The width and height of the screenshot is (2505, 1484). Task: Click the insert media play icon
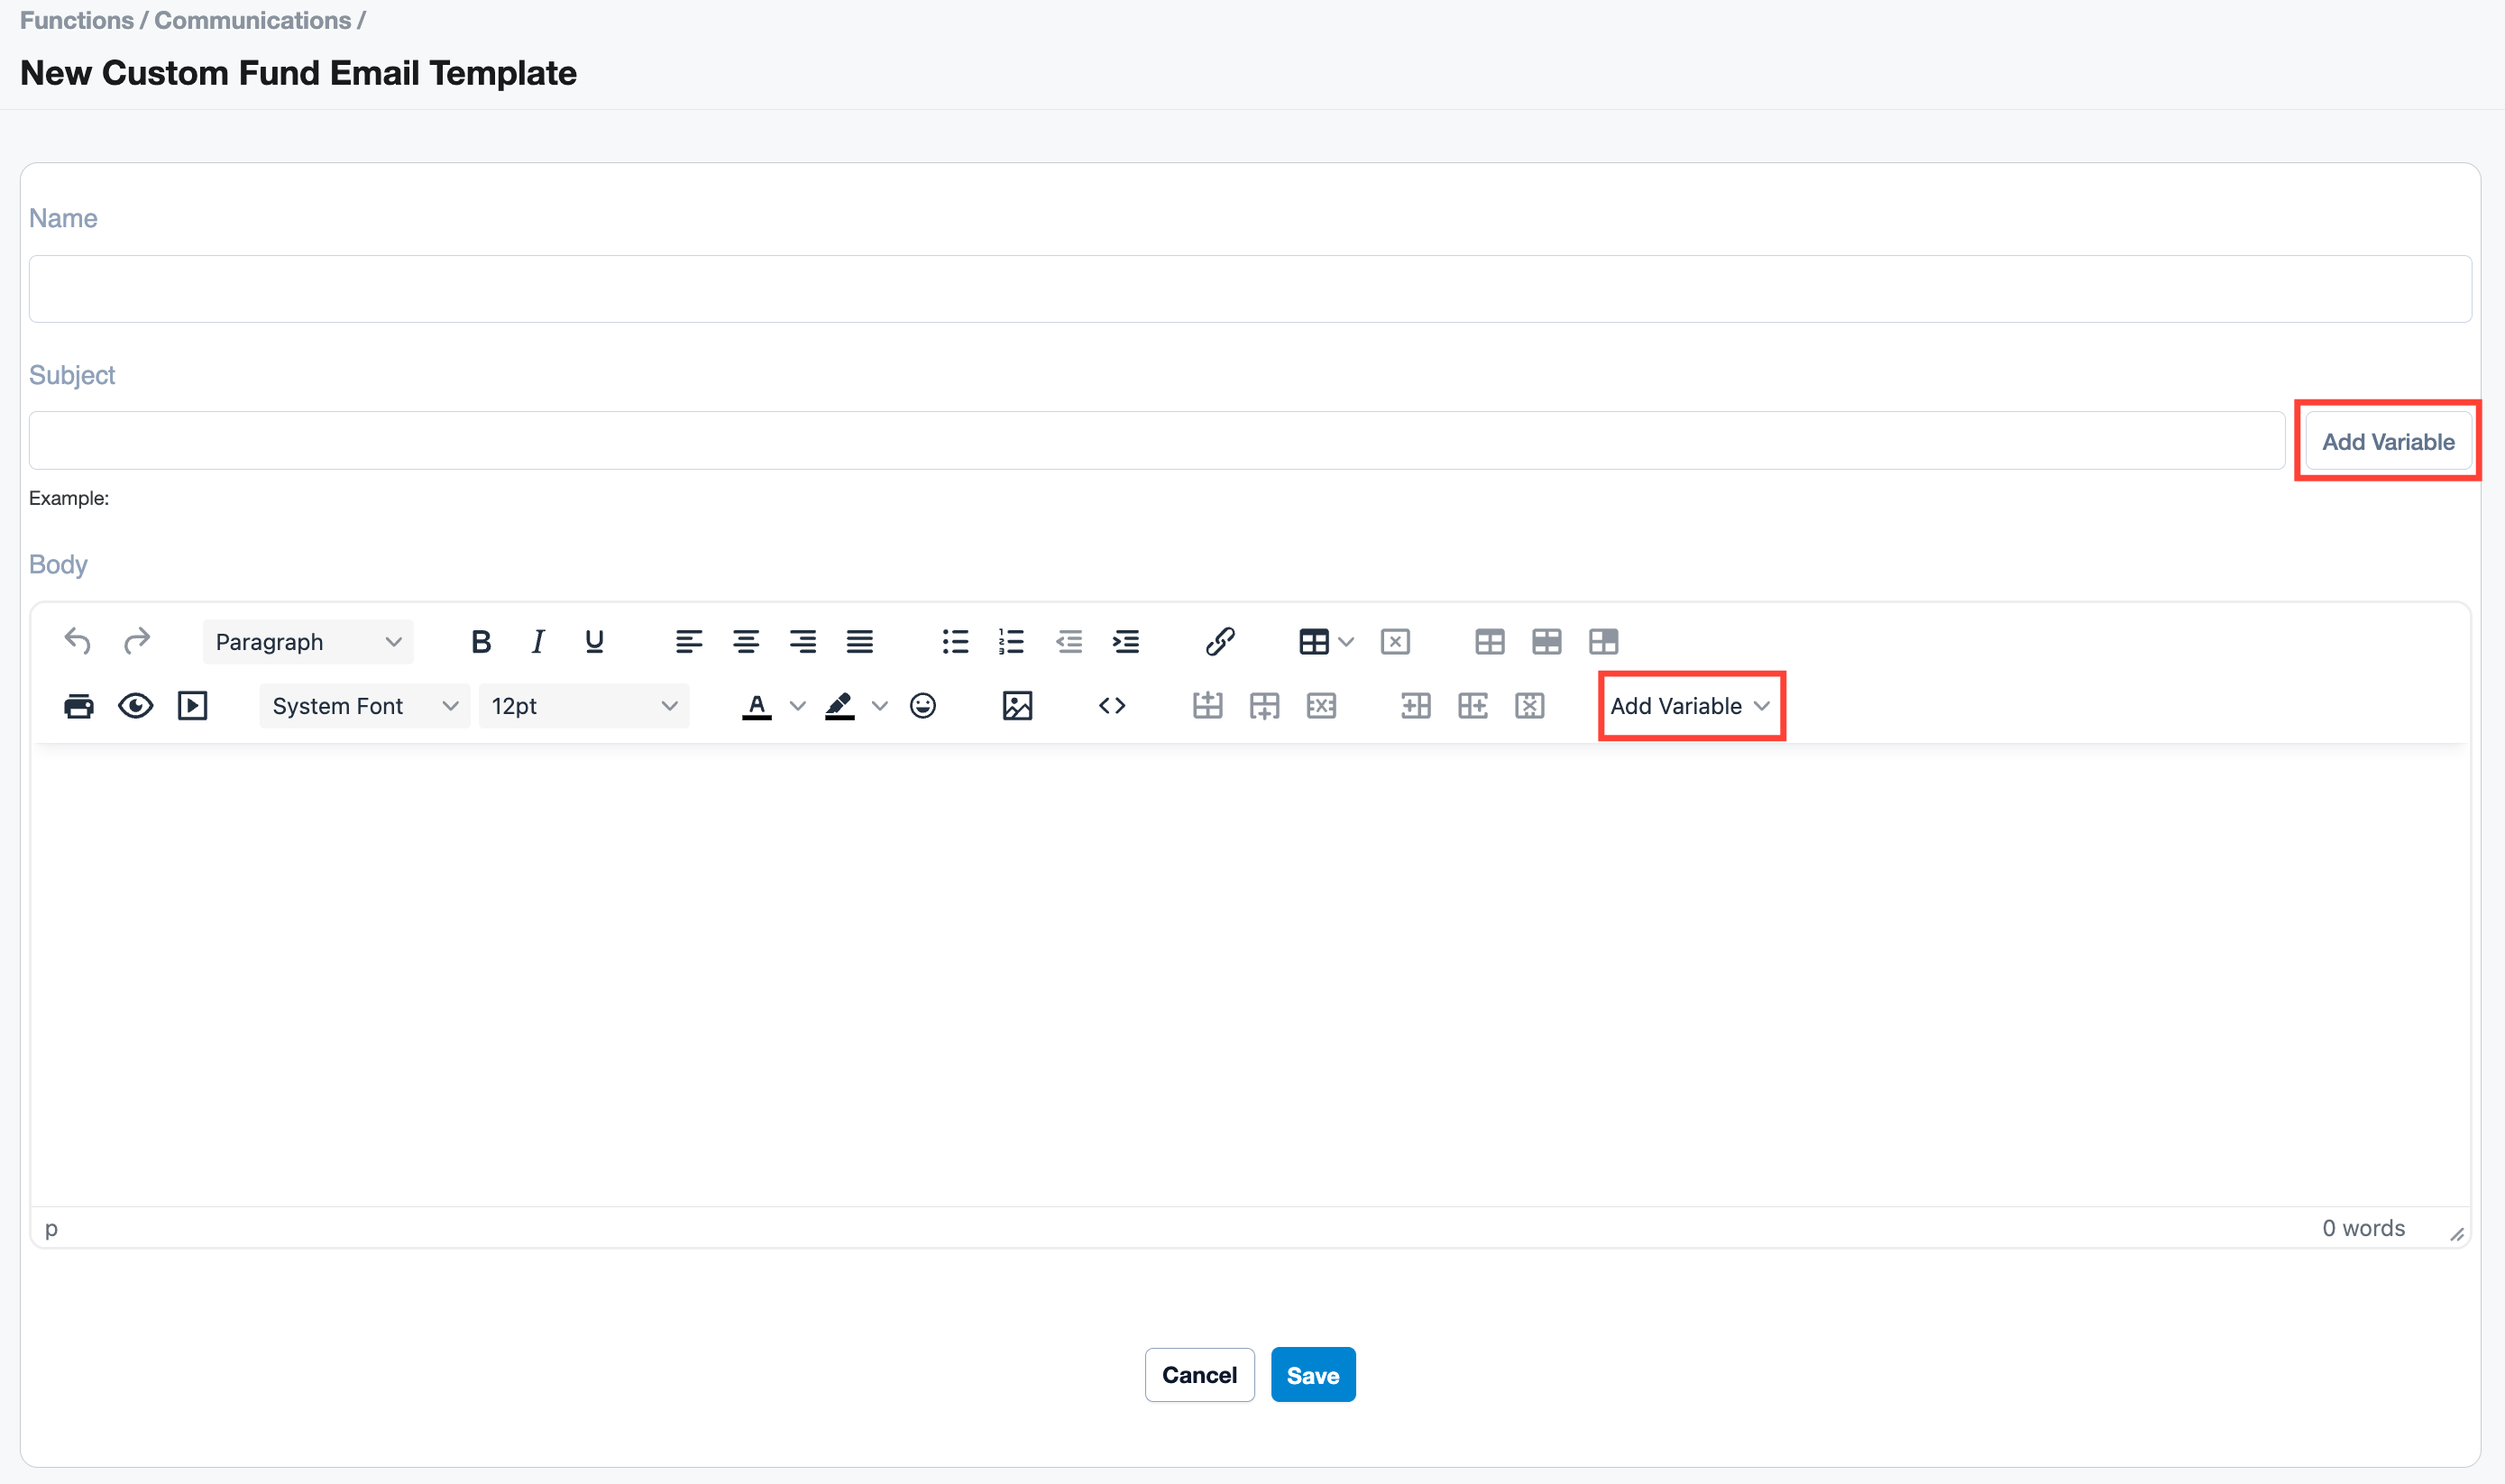click(x=192, y=706)
